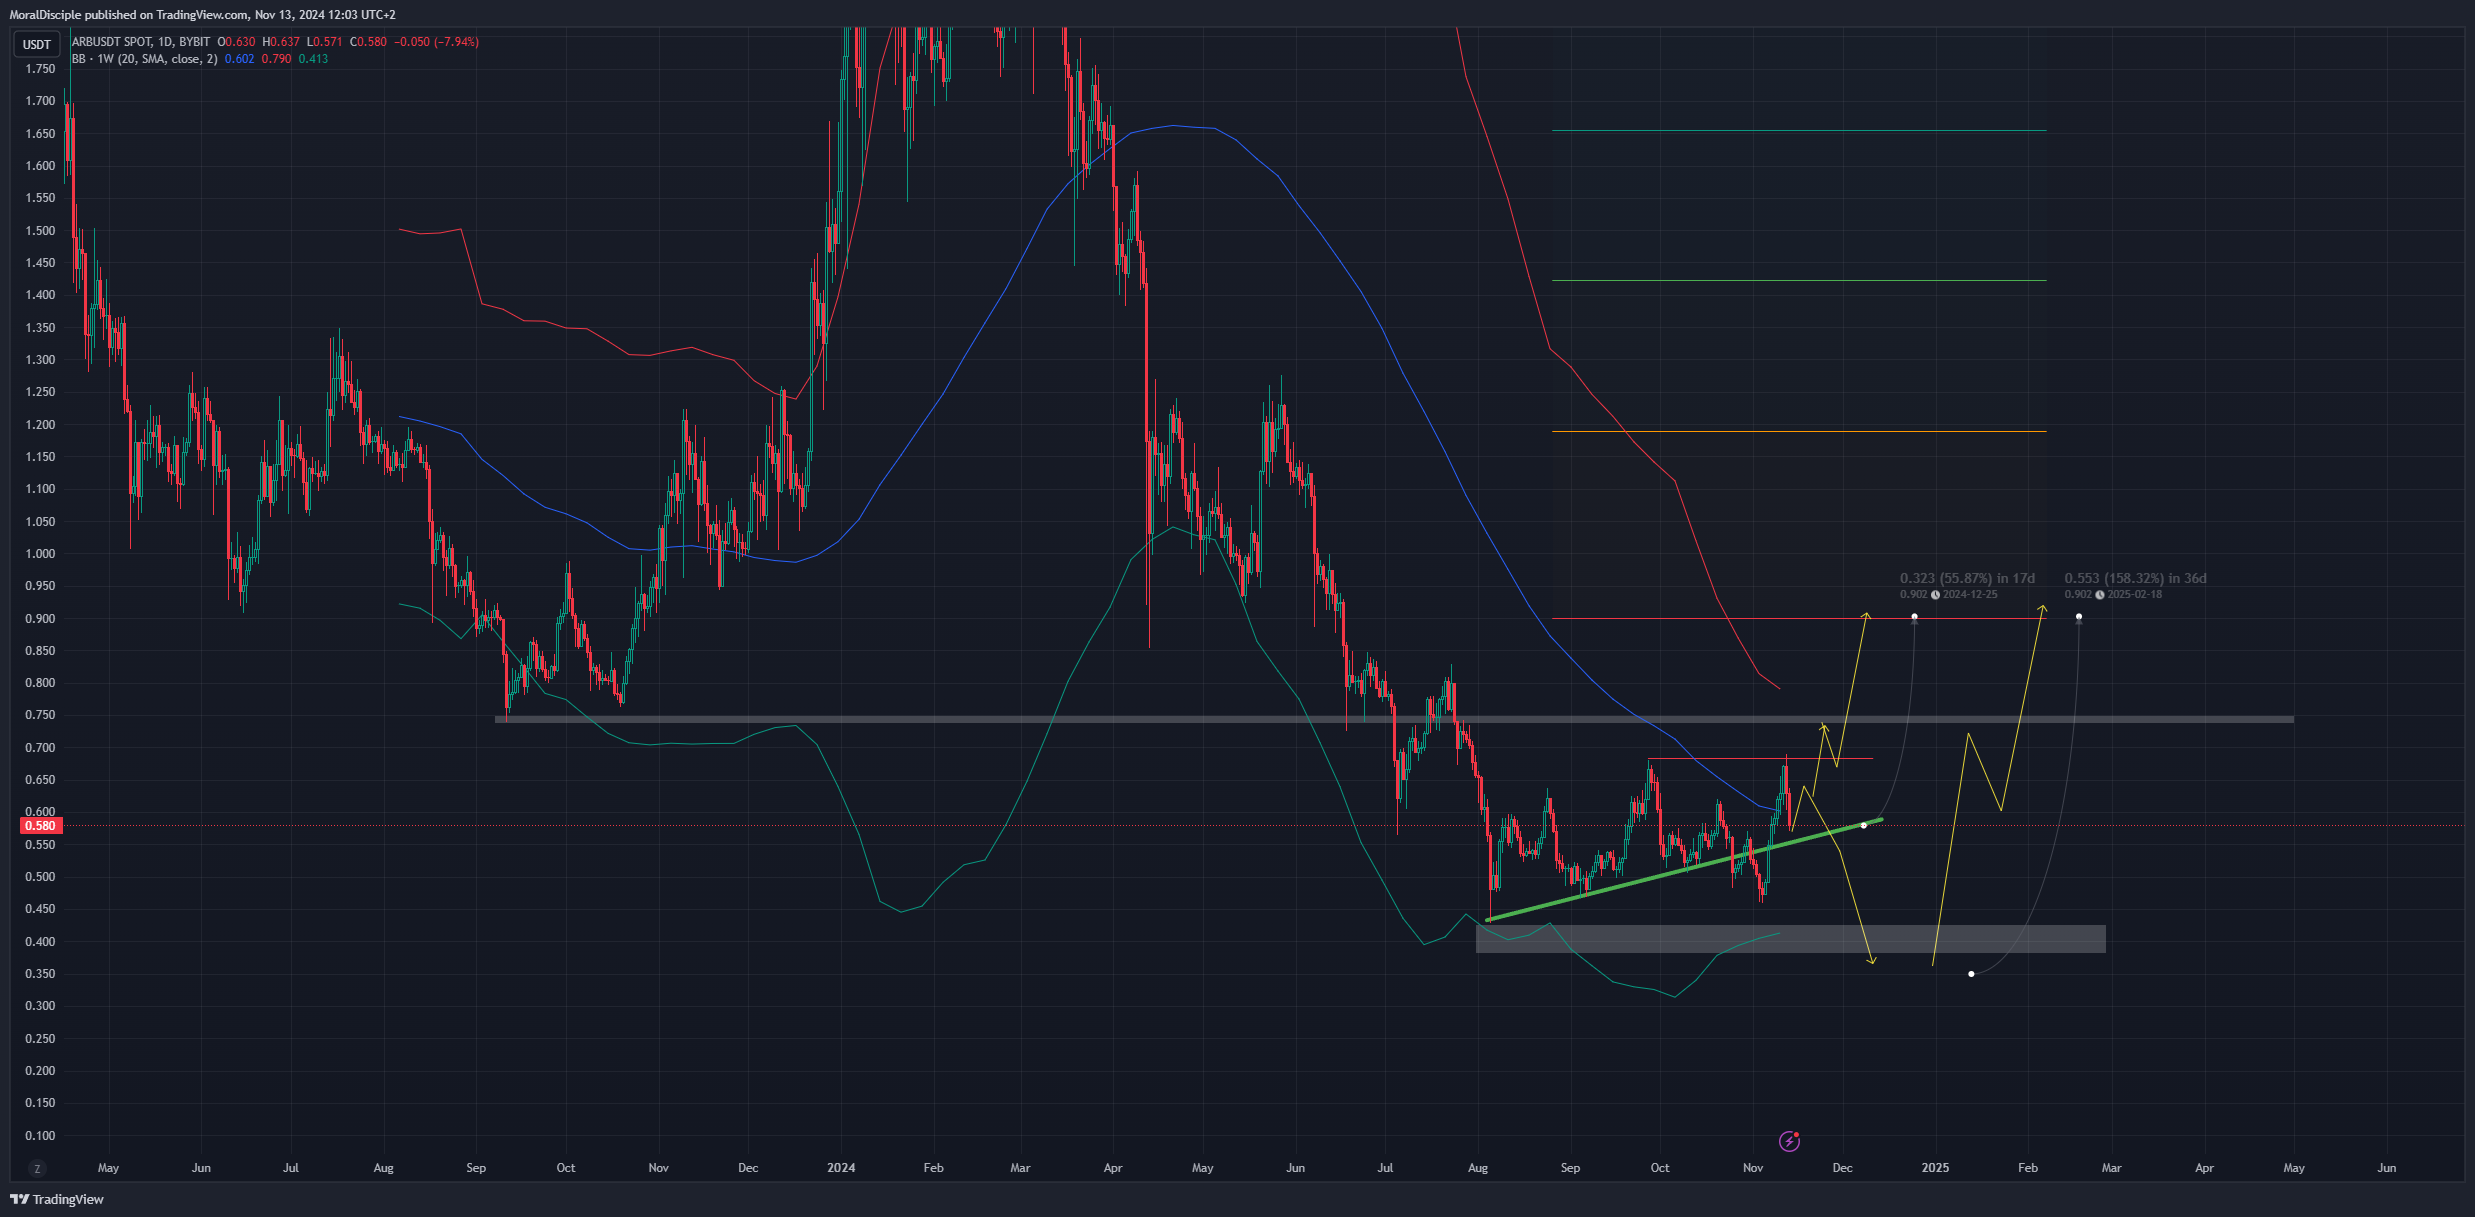Click the blue 0.602 BB basis value
This screenshot has height=1217, width=2475.
[x=239, y=59]
